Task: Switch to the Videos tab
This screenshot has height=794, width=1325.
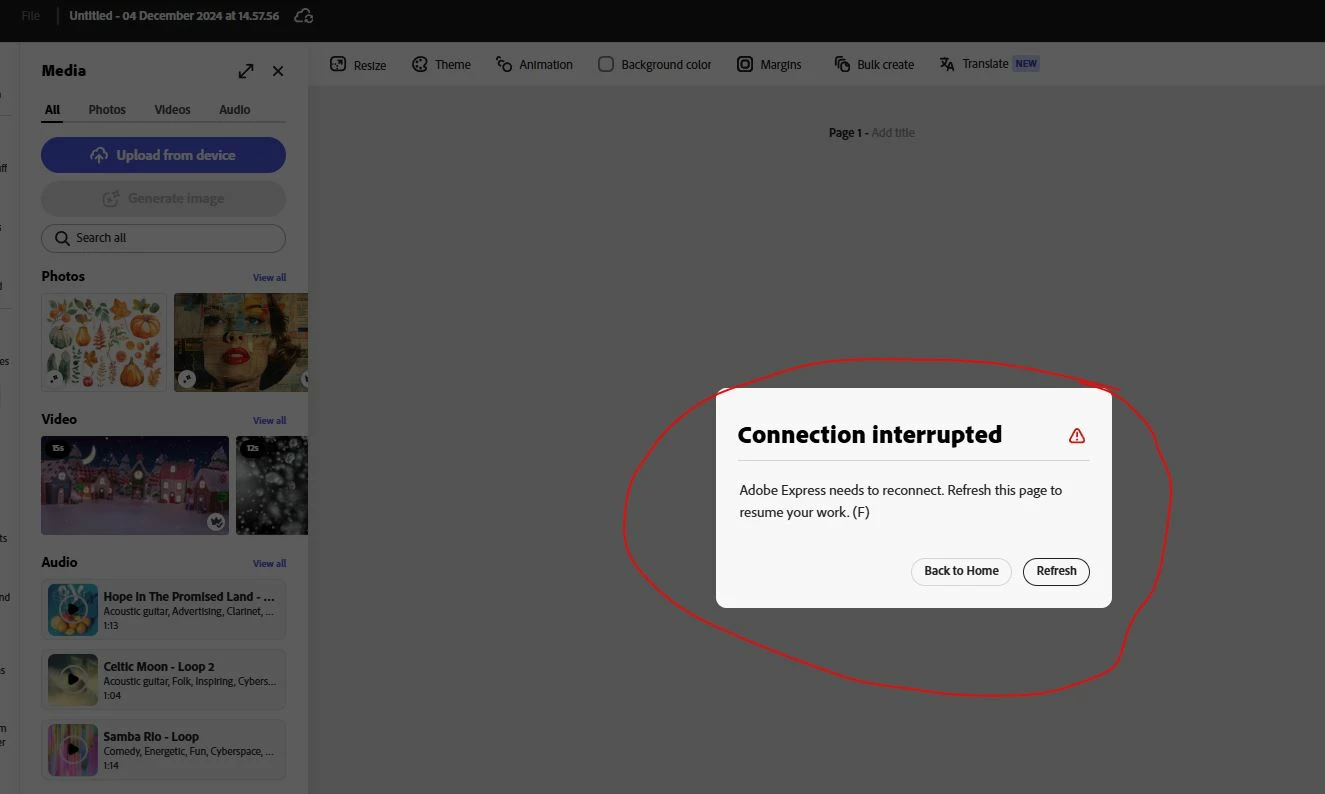Action: (x=172, y=110)
